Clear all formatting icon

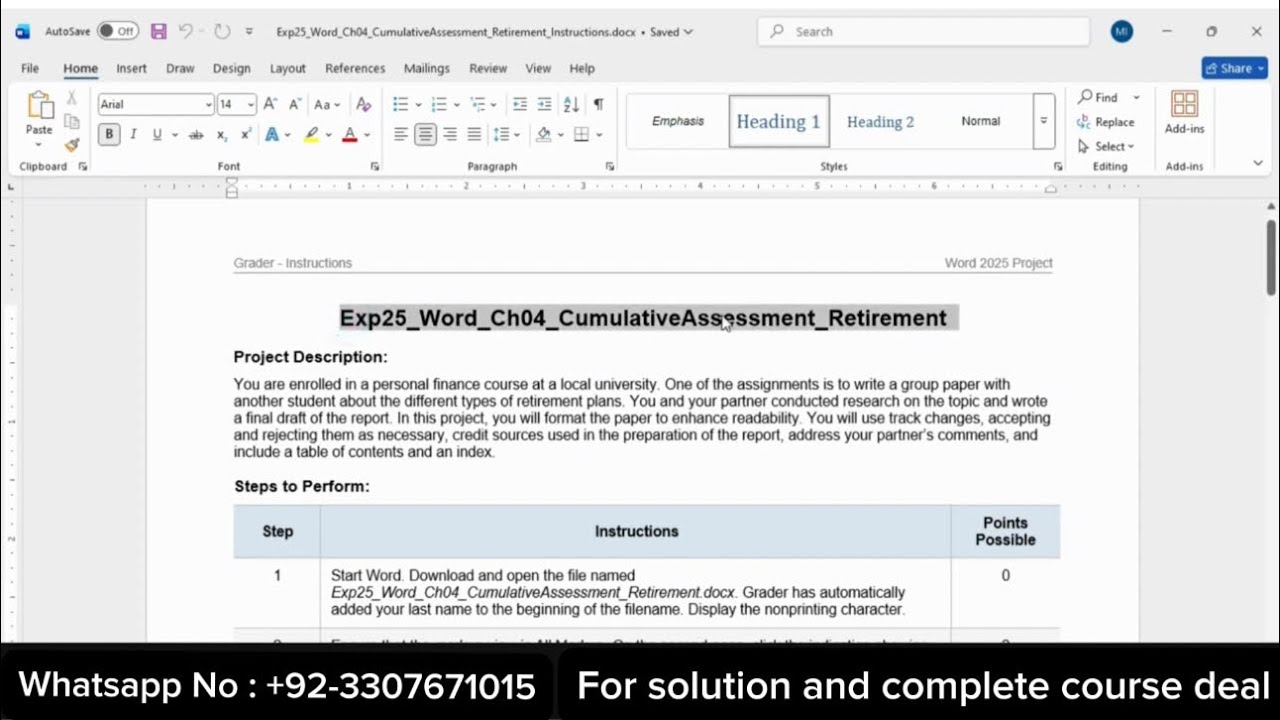(364, 104)
